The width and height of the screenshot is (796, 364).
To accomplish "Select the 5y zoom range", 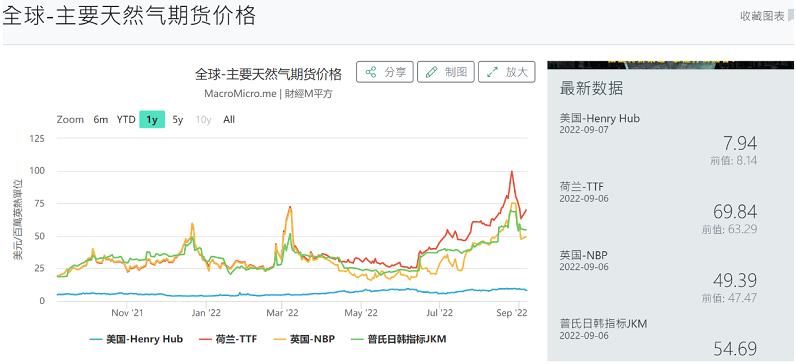I will [178, 120].
